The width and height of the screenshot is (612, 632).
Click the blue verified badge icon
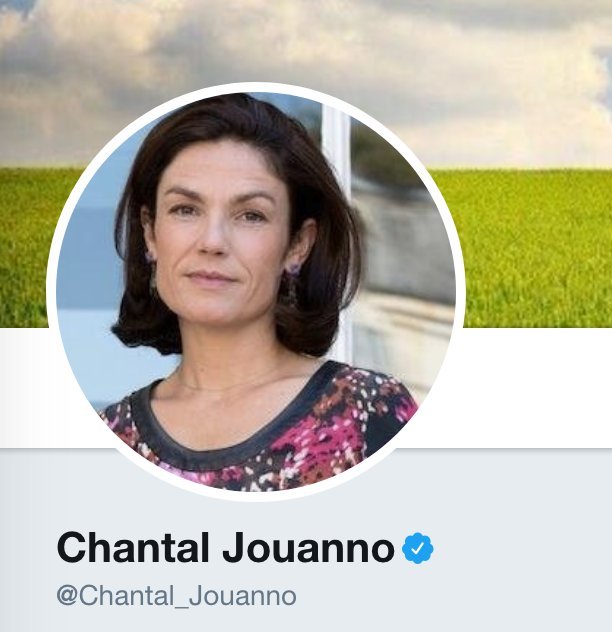pos(417,548)
